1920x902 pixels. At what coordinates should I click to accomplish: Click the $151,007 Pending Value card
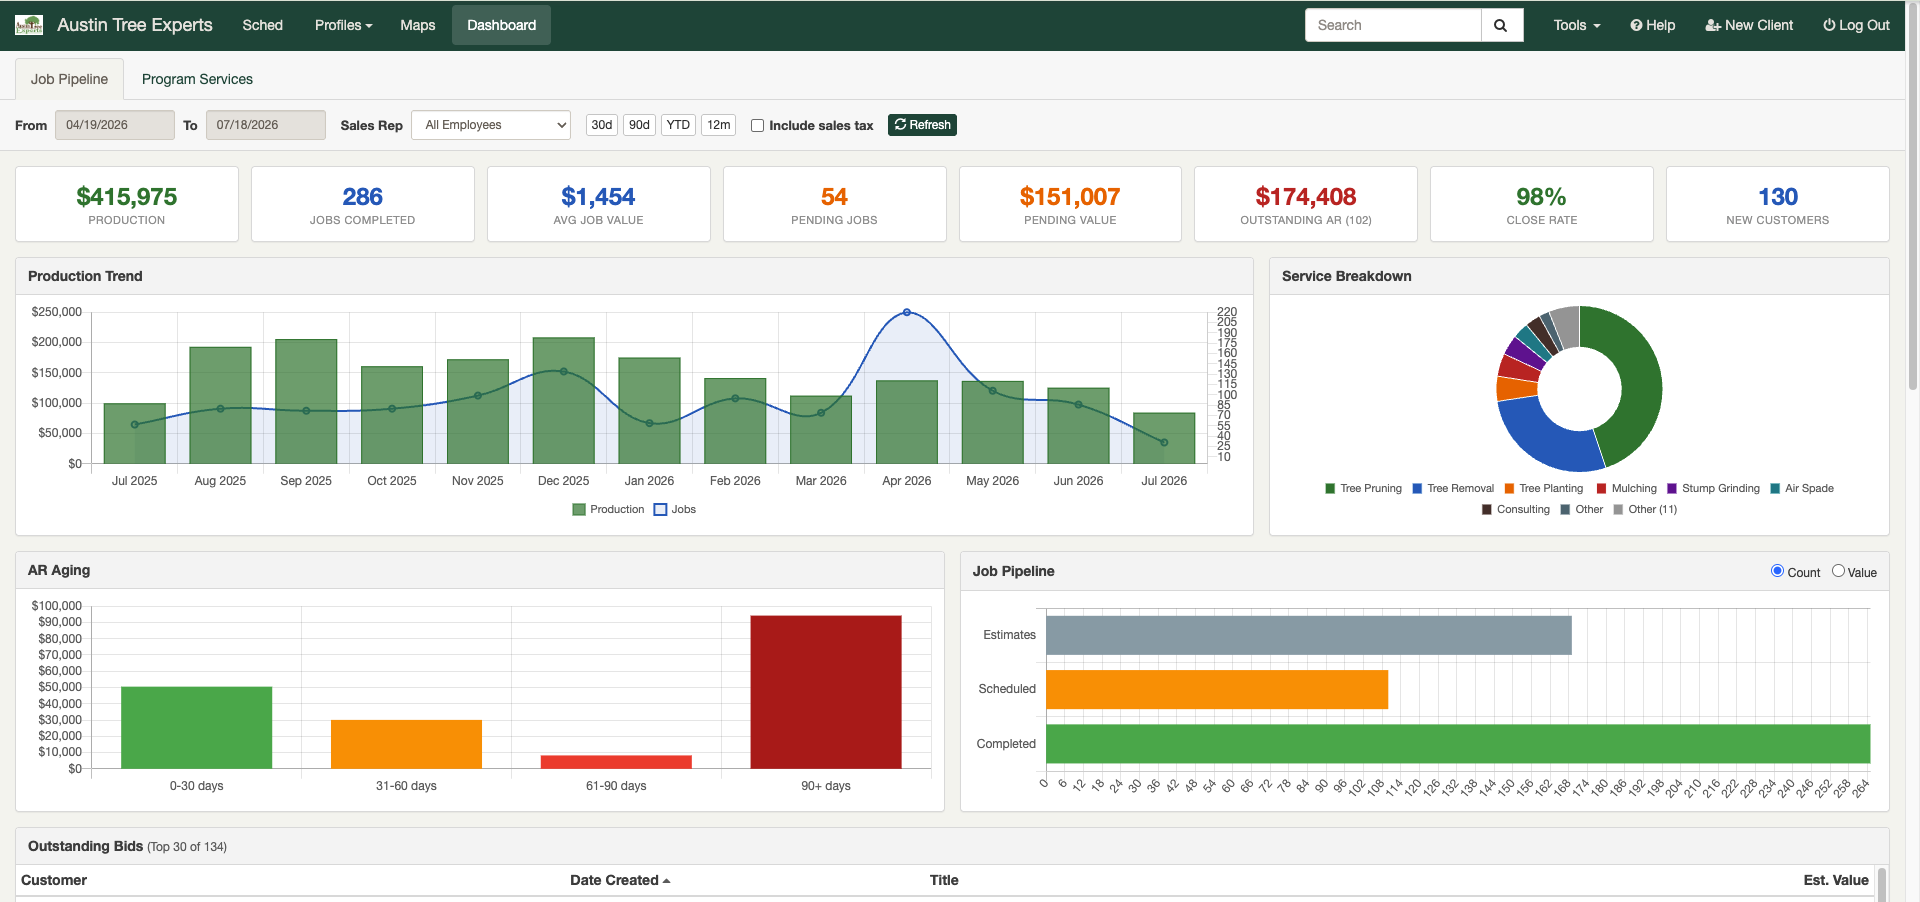[1070, 204]
